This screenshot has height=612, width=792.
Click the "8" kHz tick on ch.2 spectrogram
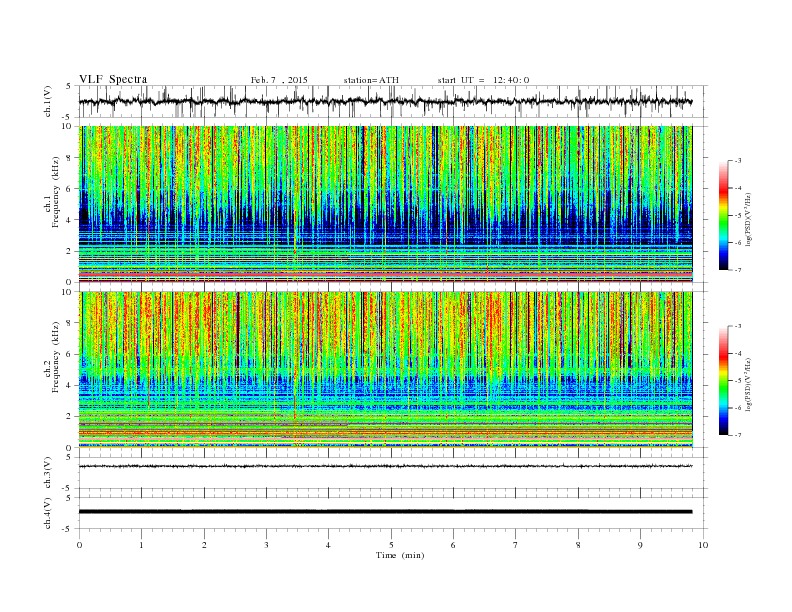(69, 323)
